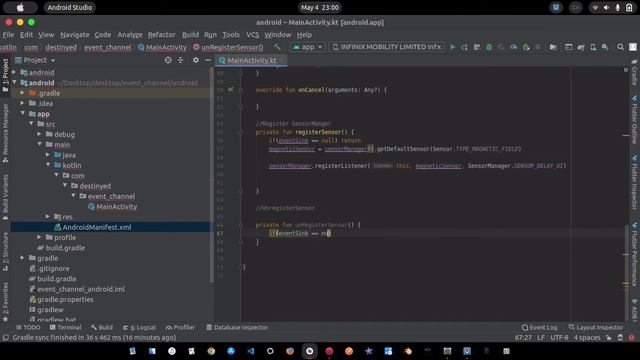Open the Database Inspector tool window
Screen dimensions: 640x360
coord(237,327)
